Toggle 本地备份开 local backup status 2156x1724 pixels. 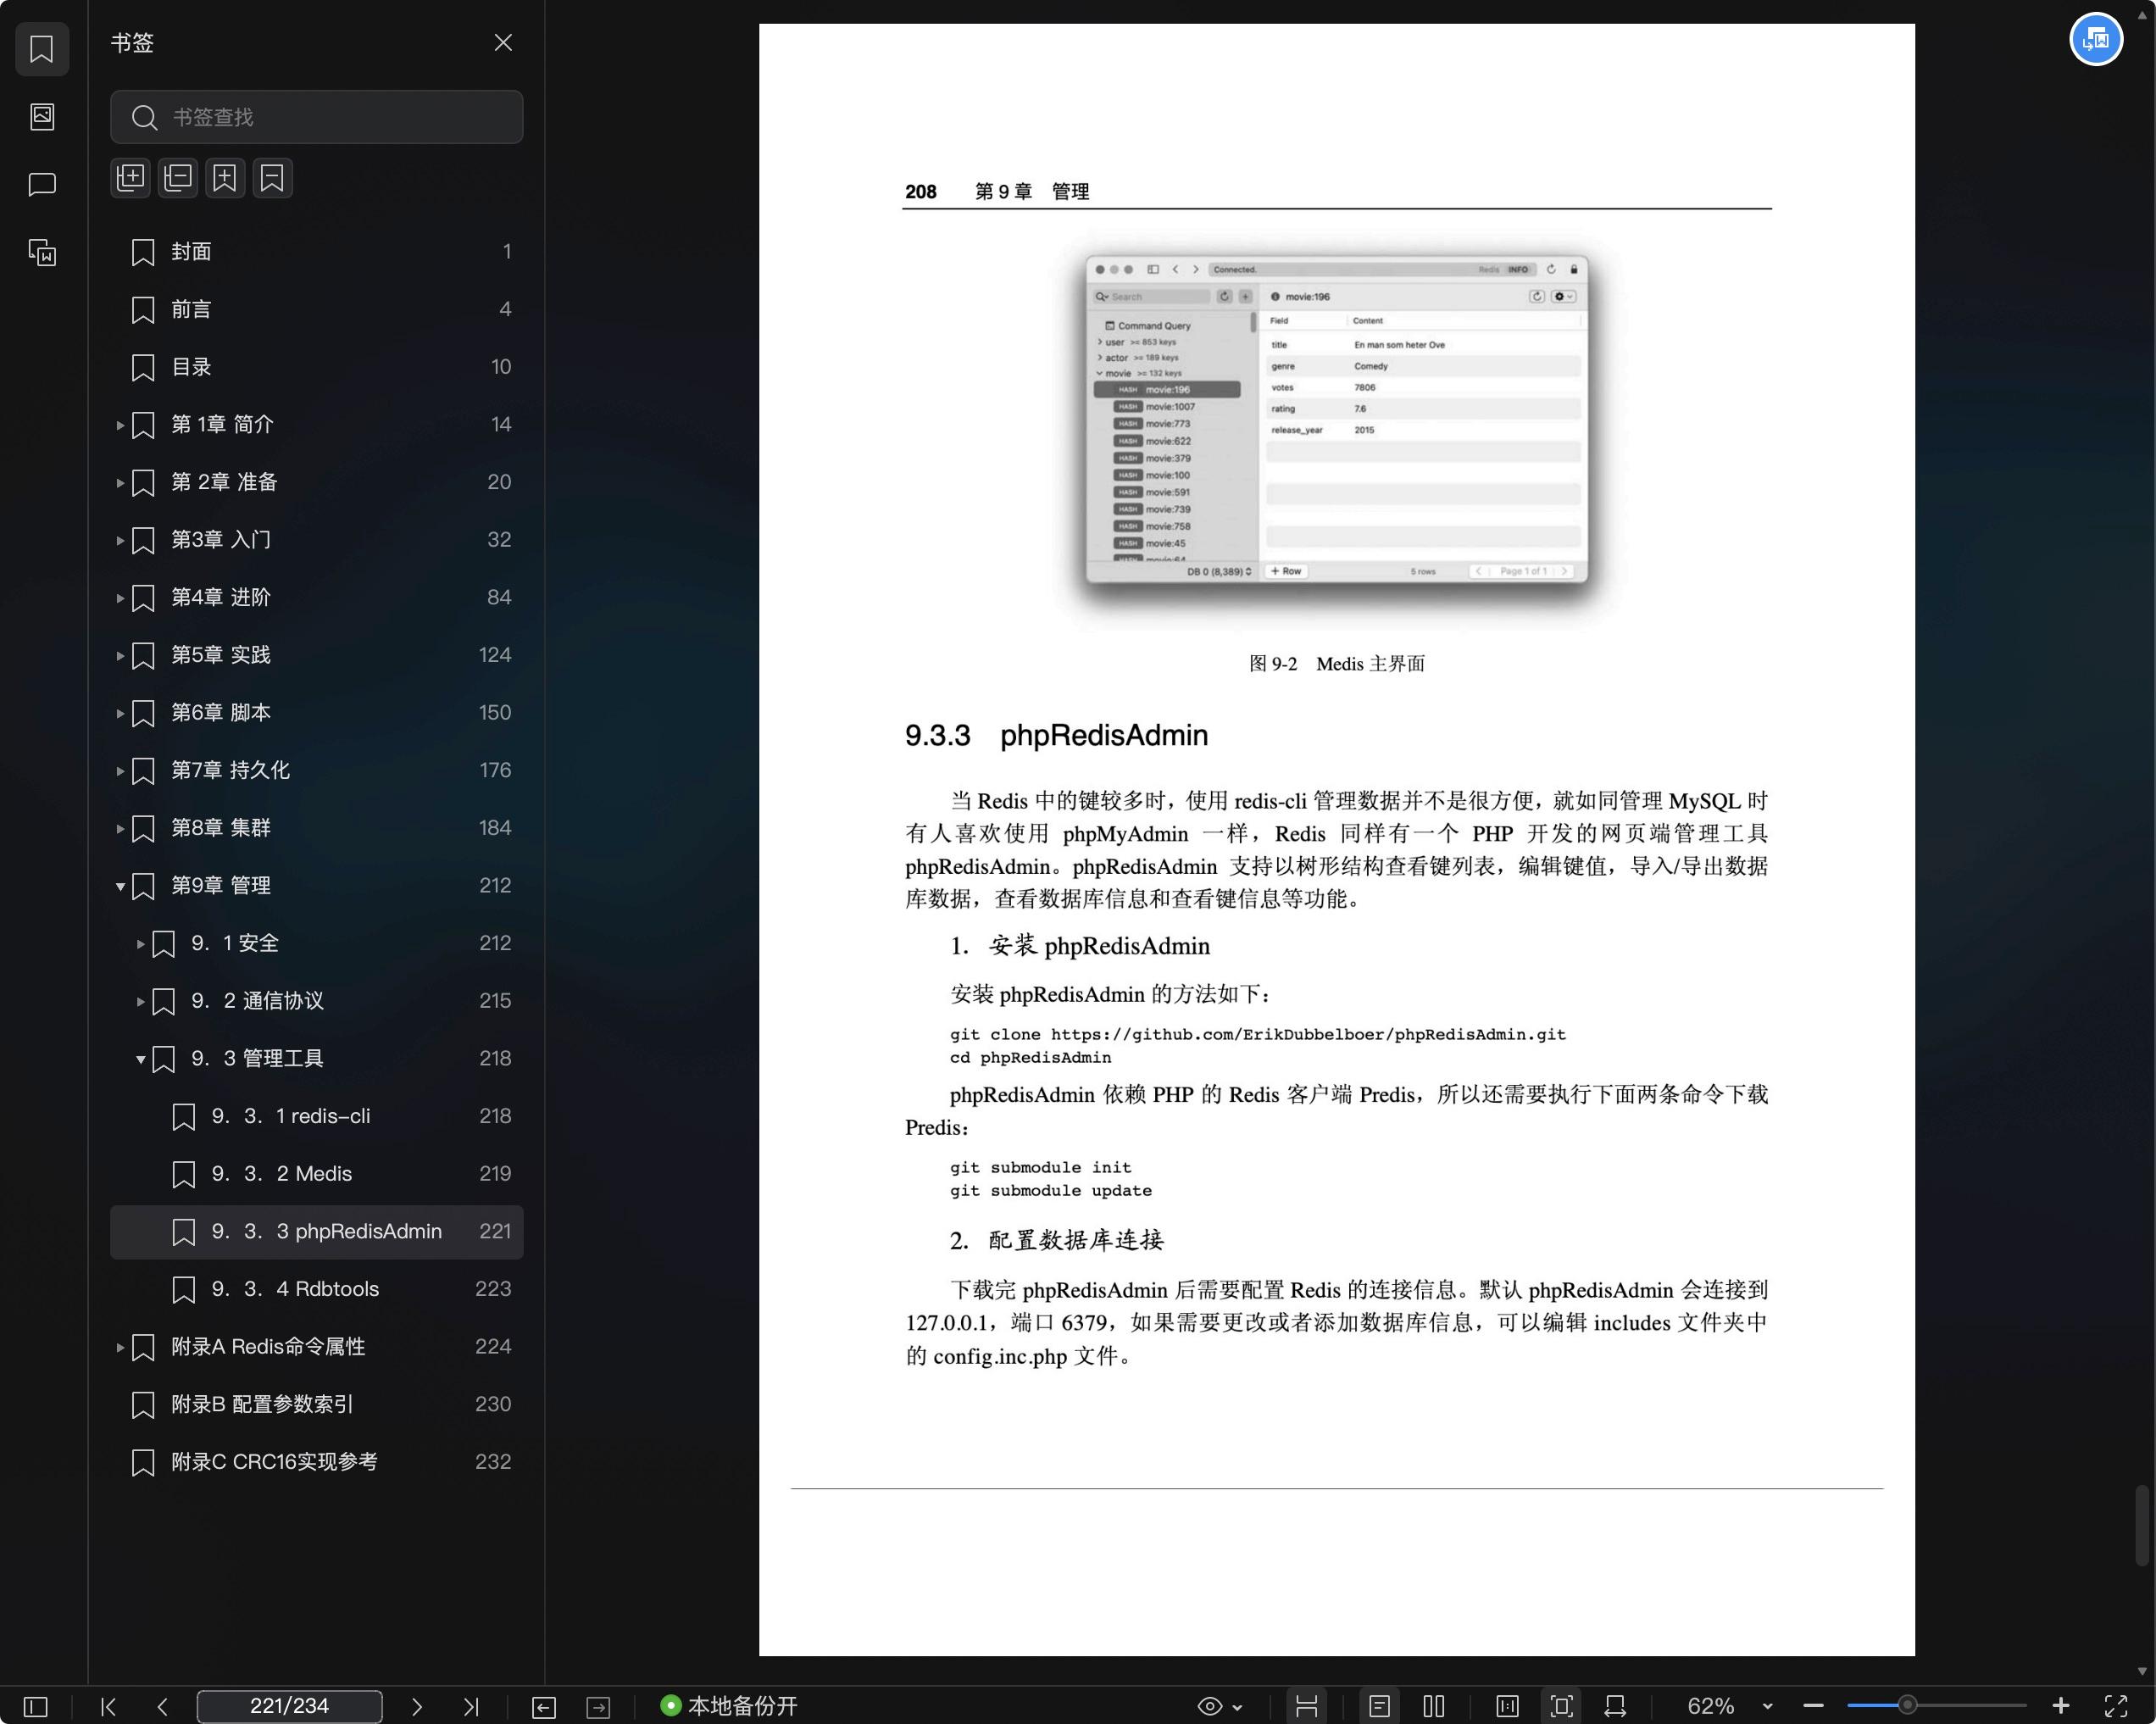pos(729,1706)
